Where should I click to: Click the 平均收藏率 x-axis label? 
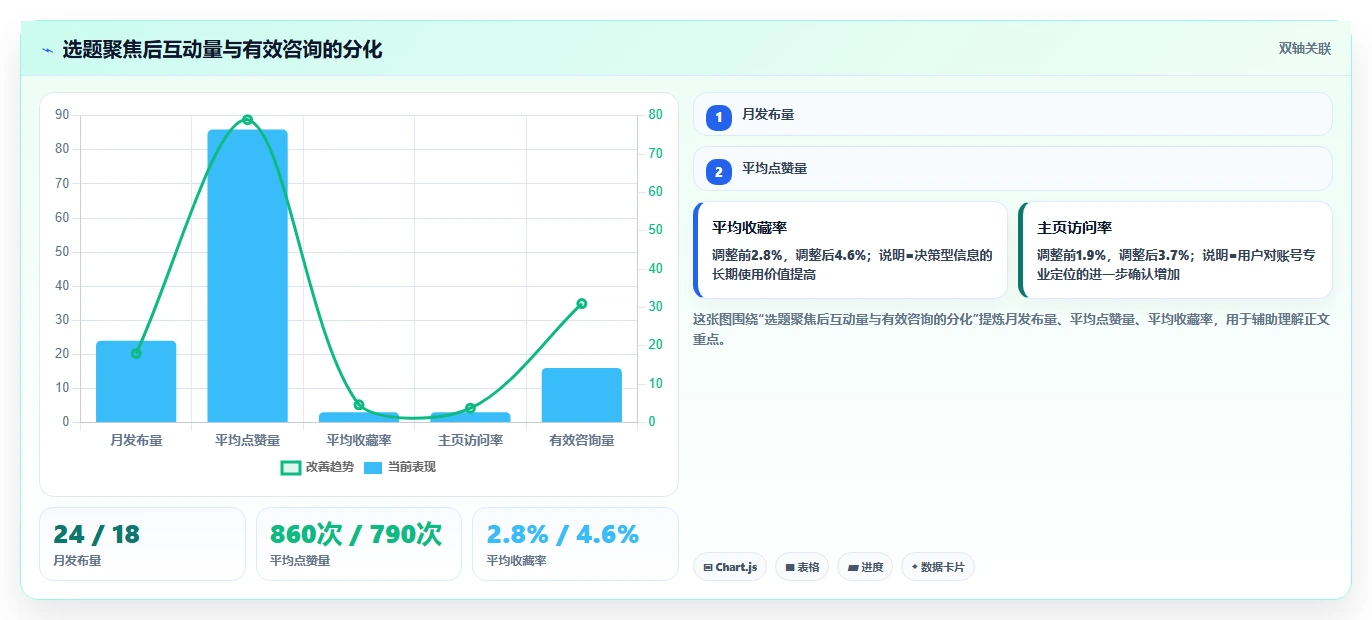click(359, 440)
